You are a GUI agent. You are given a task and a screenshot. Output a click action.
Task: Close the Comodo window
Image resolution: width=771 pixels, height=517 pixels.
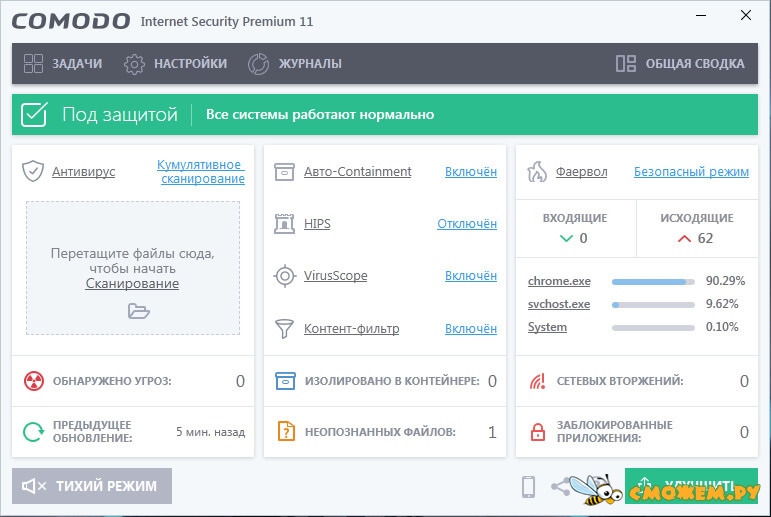(746, 16)
